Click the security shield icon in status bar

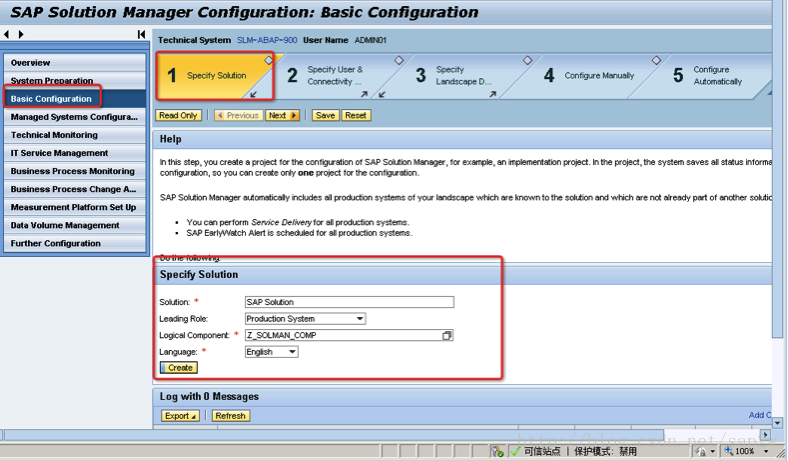tap(497, 451)
